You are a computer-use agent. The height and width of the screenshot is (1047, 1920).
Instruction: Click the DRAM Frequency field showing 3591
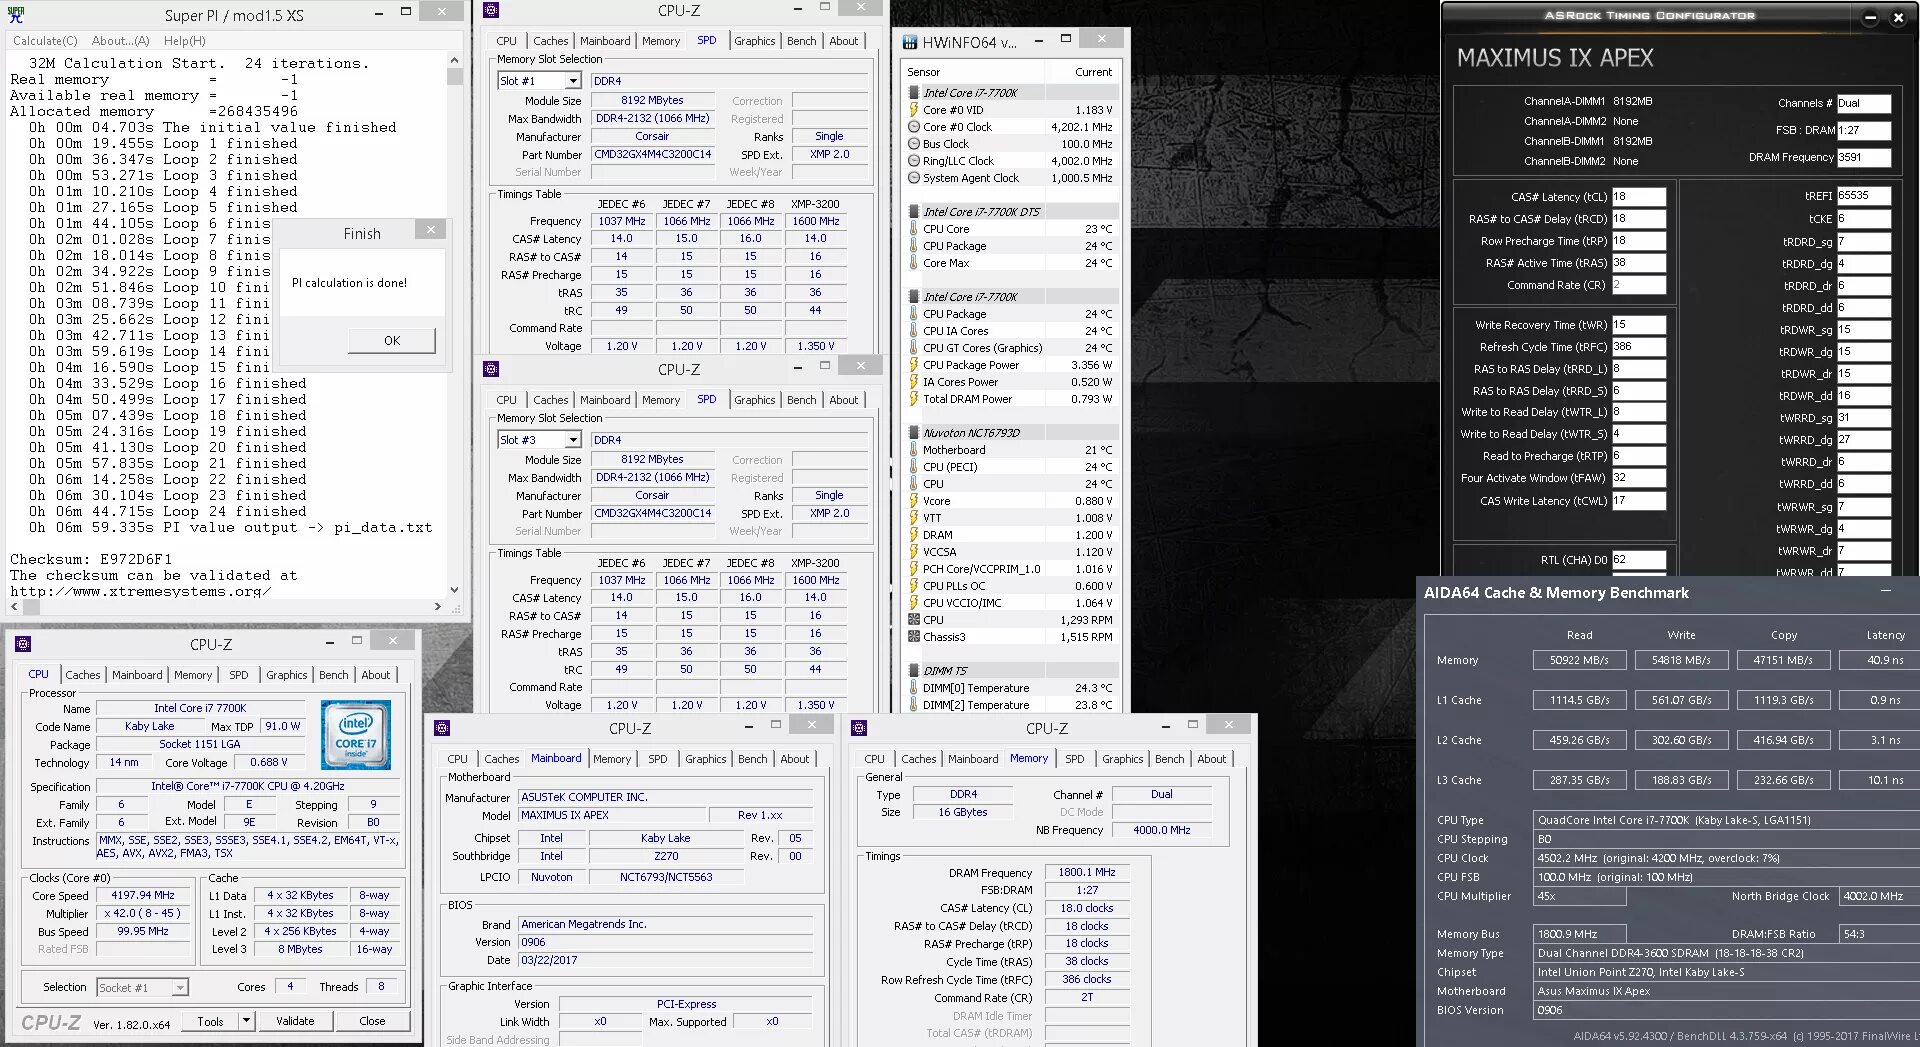click(1863, 157)
